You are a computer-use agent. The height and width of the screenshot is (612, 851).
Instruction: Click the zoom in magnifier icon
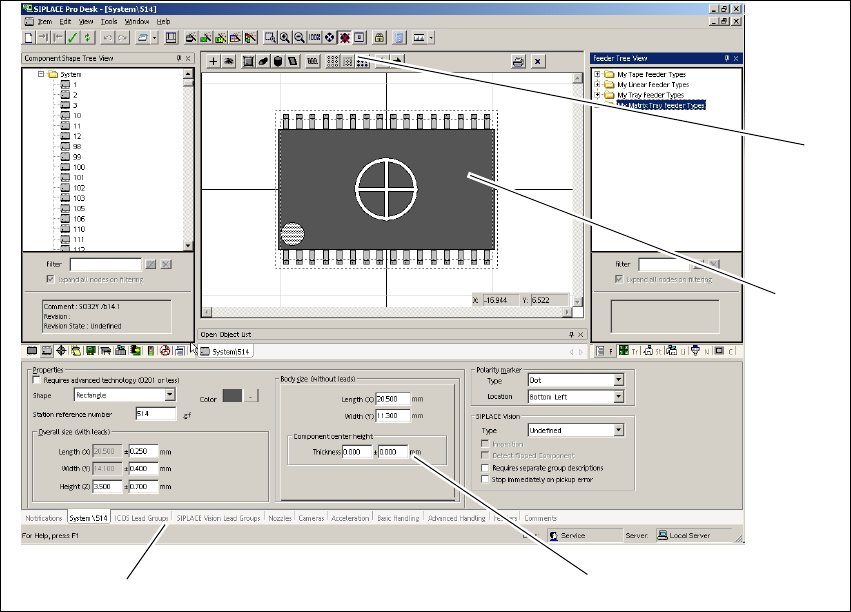tap(285, 38)
